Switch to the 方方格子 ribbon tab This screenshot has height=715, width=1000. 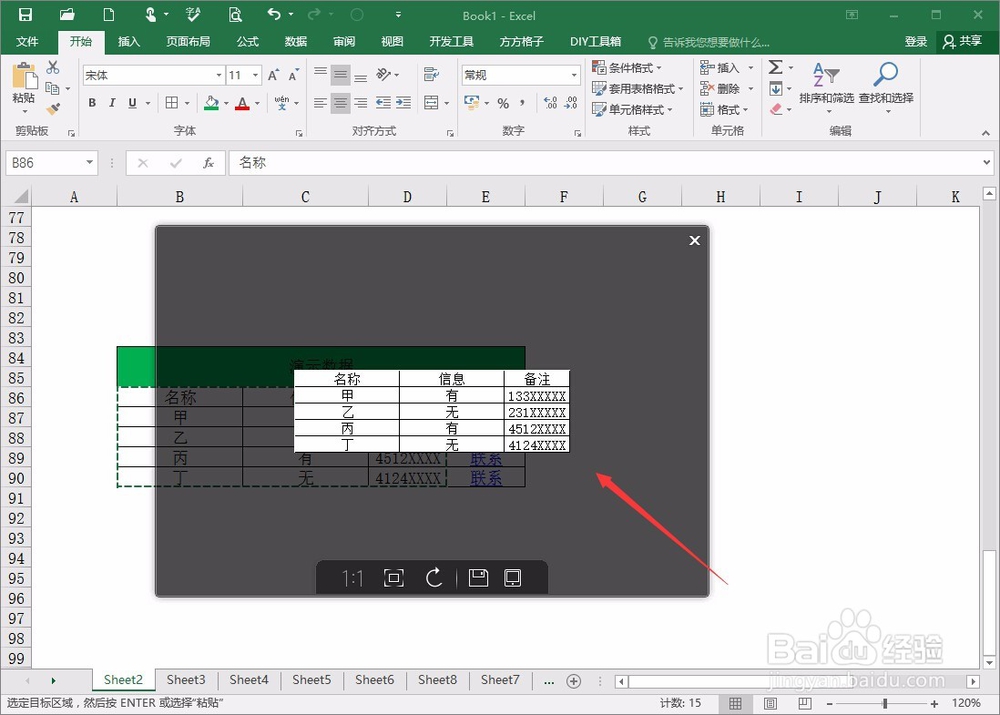coord(521,41)
